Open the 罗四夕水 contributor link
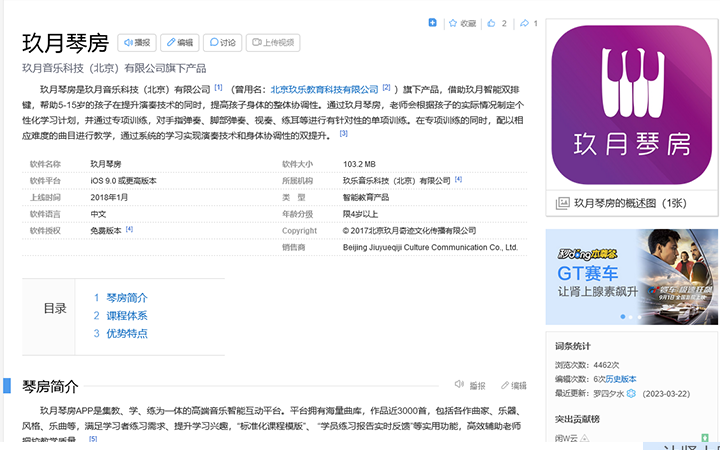This screenshot has width=720, height=450. (x=608, y=394)
